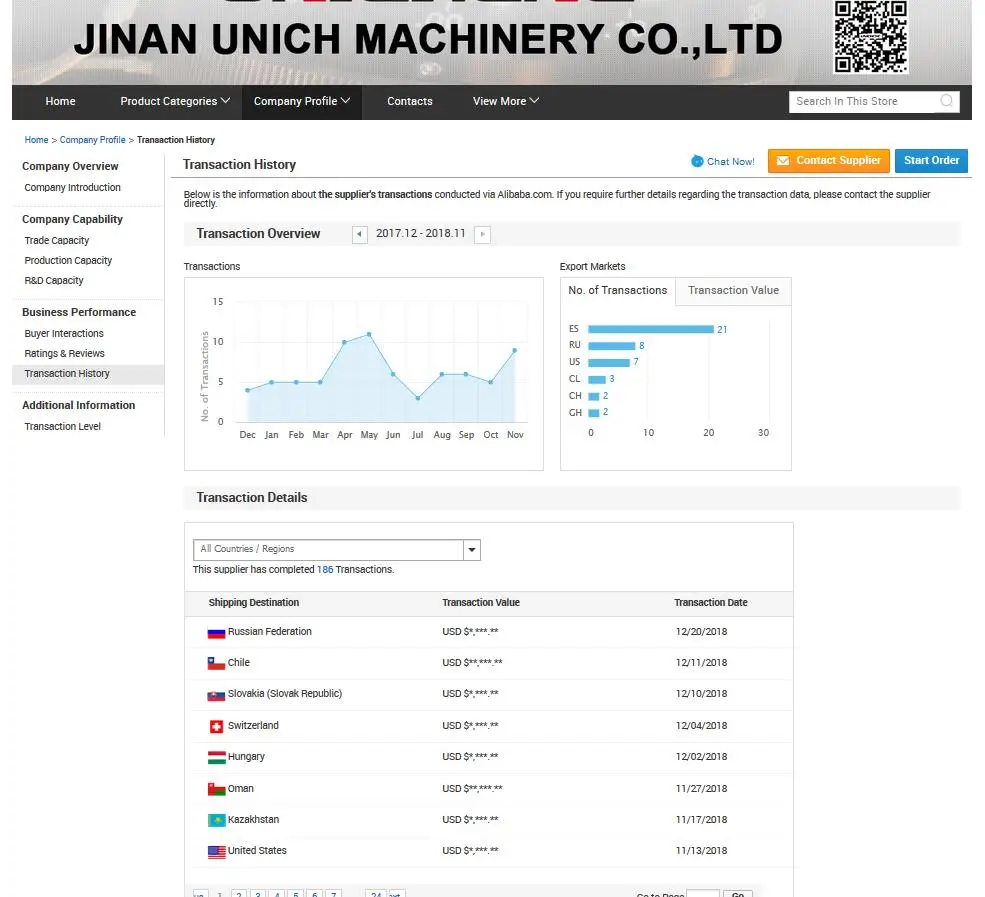Image resolution: width=985 pixels, height=897 pixels.
Task: Go to next transaction period arrow
Action: (482, 234)
